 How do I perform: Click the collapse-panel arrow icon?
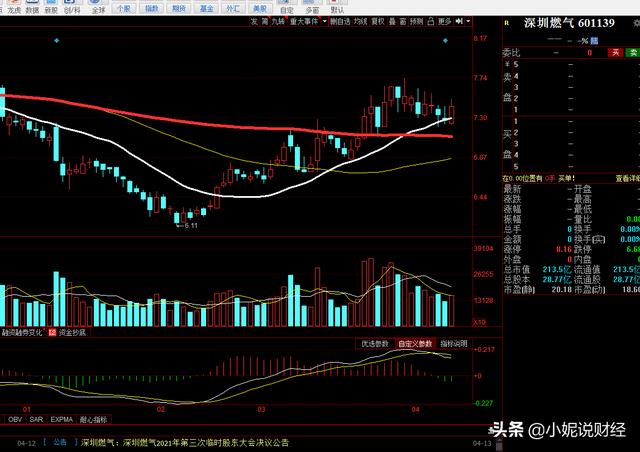[459, 21]
